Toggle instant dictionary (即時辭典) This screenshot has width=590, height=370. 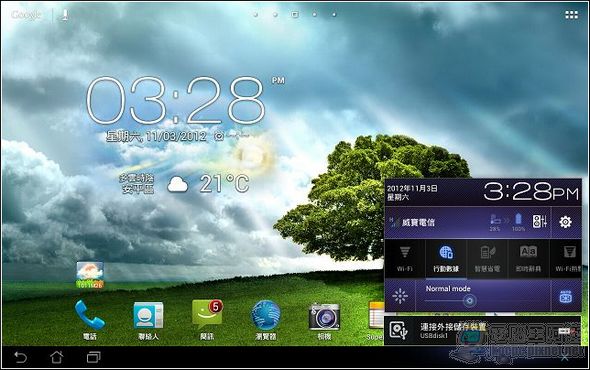[x=528, y=259]
